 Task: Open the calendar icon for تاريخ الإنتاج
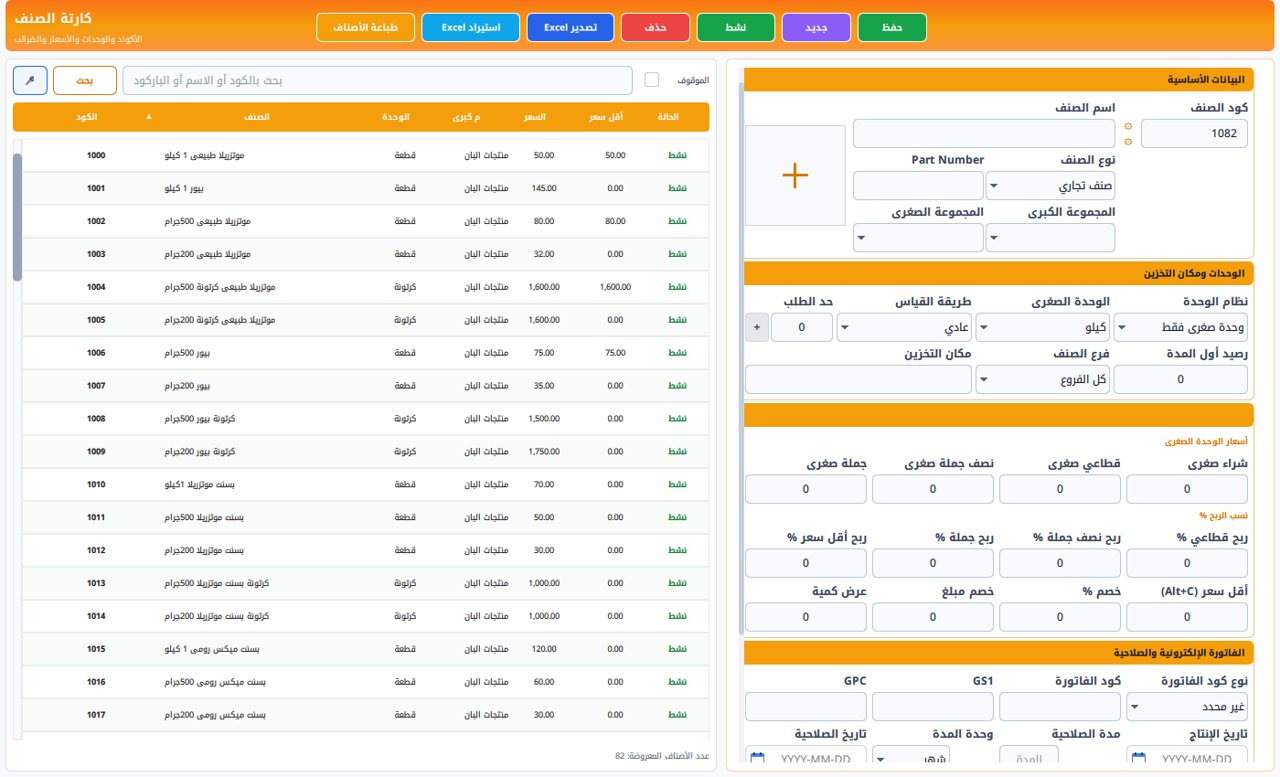[1137, 759]
